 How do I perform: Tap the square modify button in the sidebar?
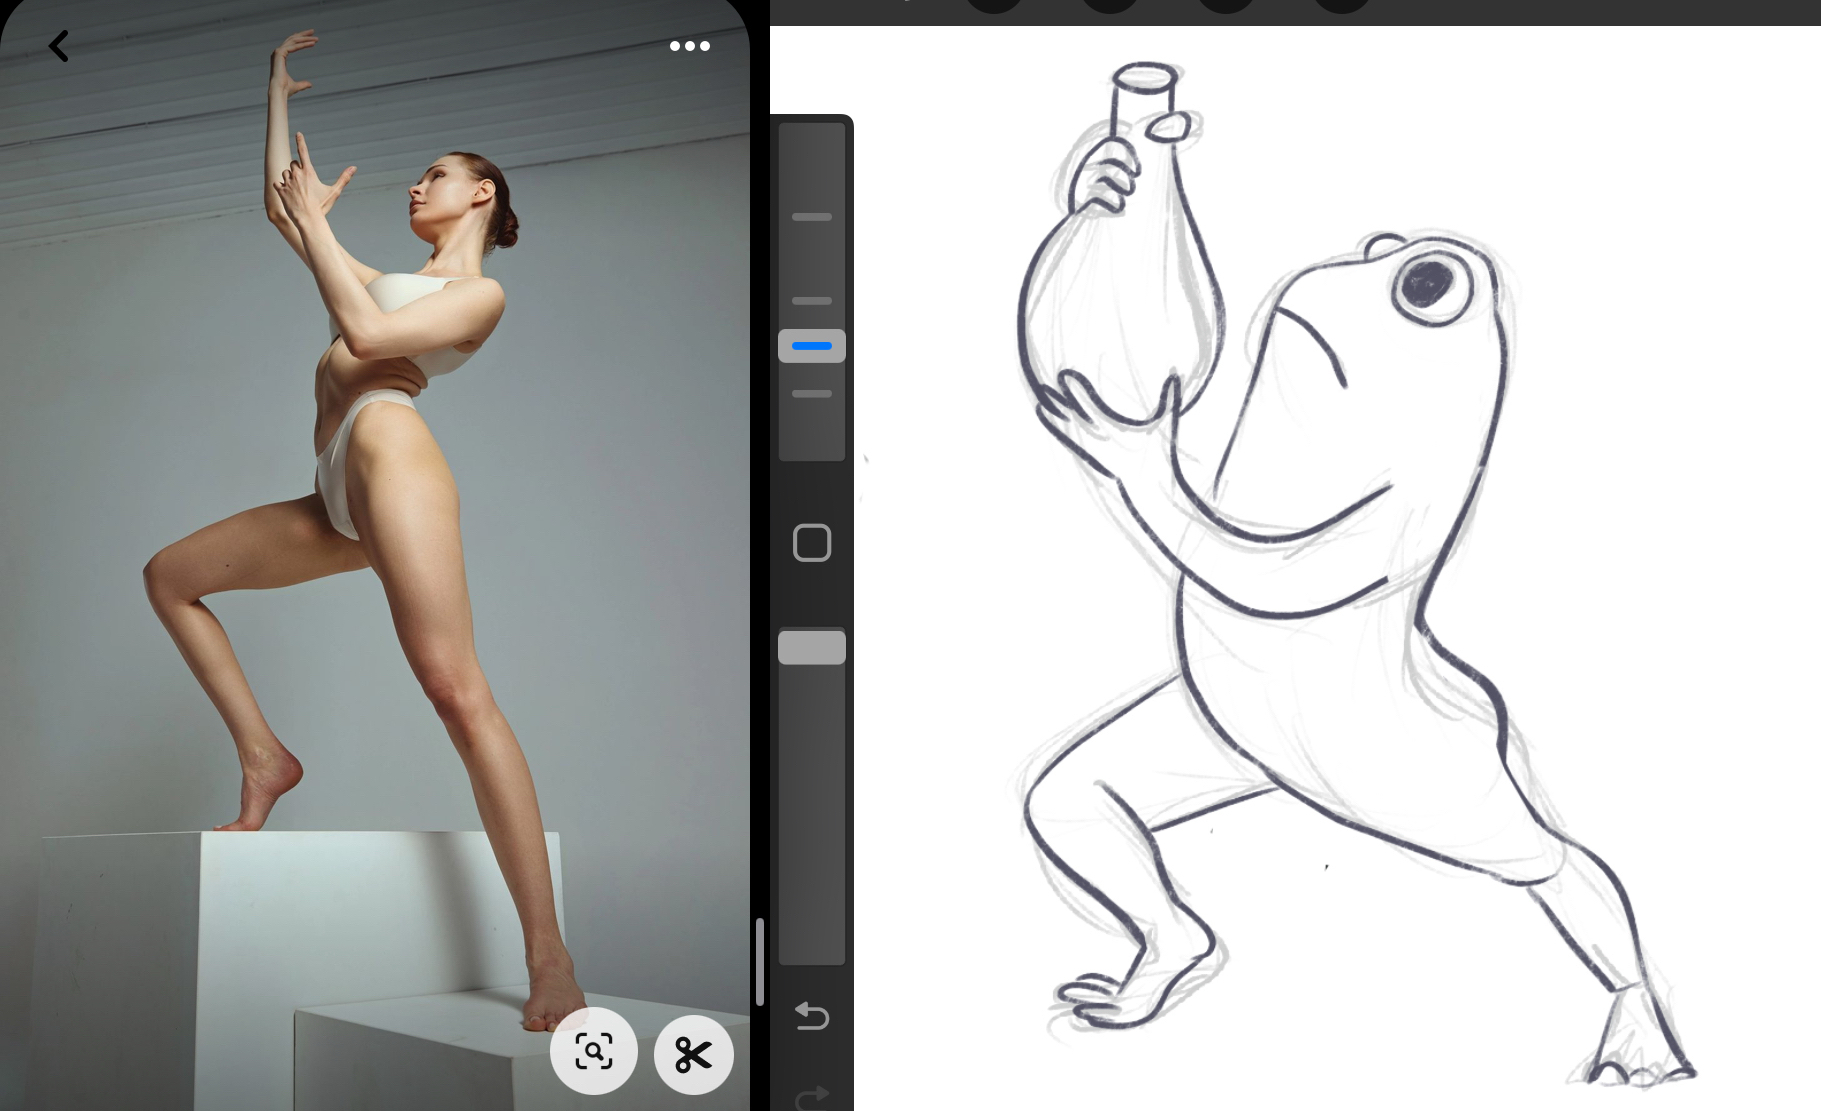tap(811, 543)
